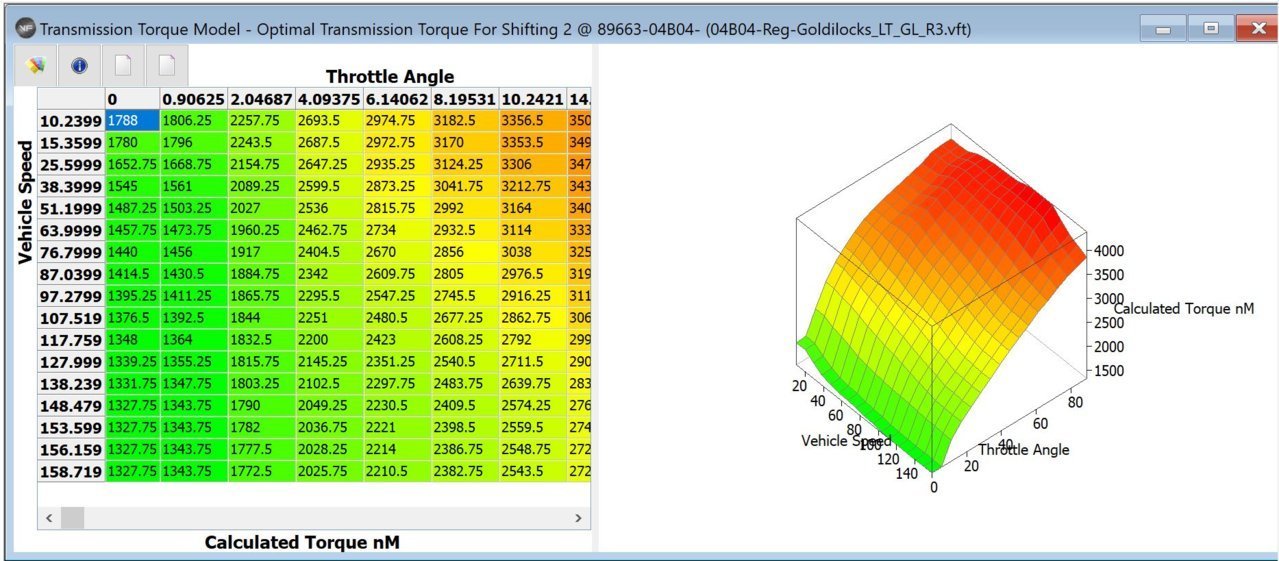Click the cell containing 2462.75
Screen dimensions: 1279x561
(x=329, y=230)
